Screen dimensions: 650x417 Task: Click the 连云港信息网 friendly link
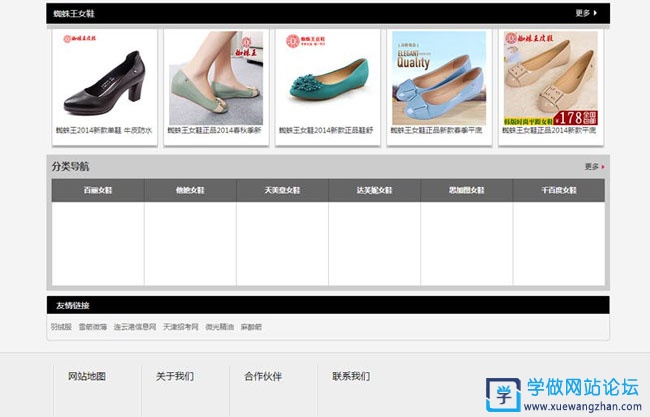coord(134,327)
